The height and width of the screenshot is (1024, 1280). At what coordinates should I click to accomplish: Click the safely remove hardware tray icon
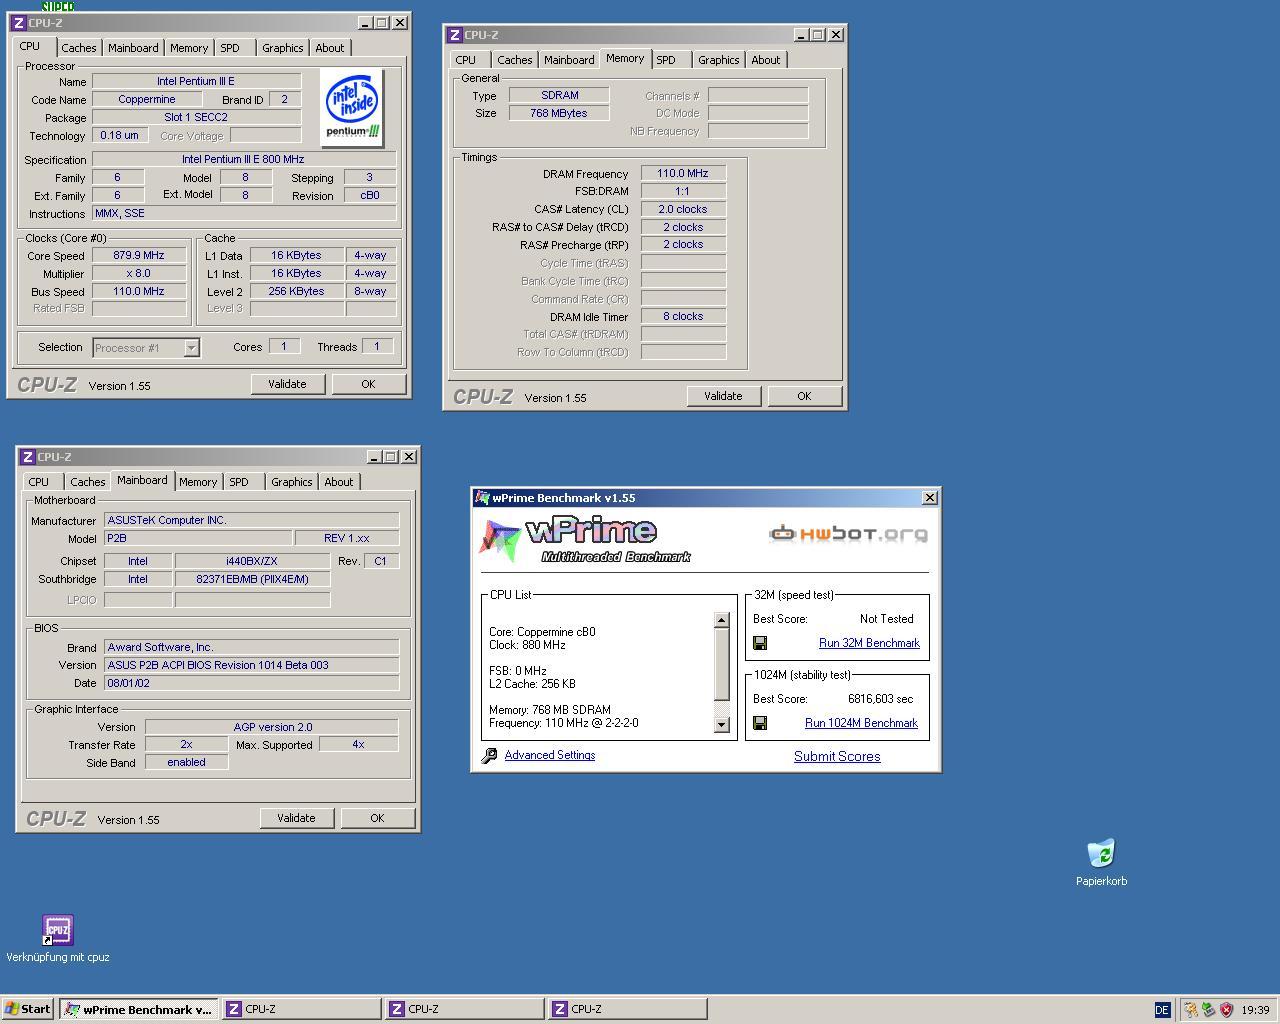point(1208,1010)
